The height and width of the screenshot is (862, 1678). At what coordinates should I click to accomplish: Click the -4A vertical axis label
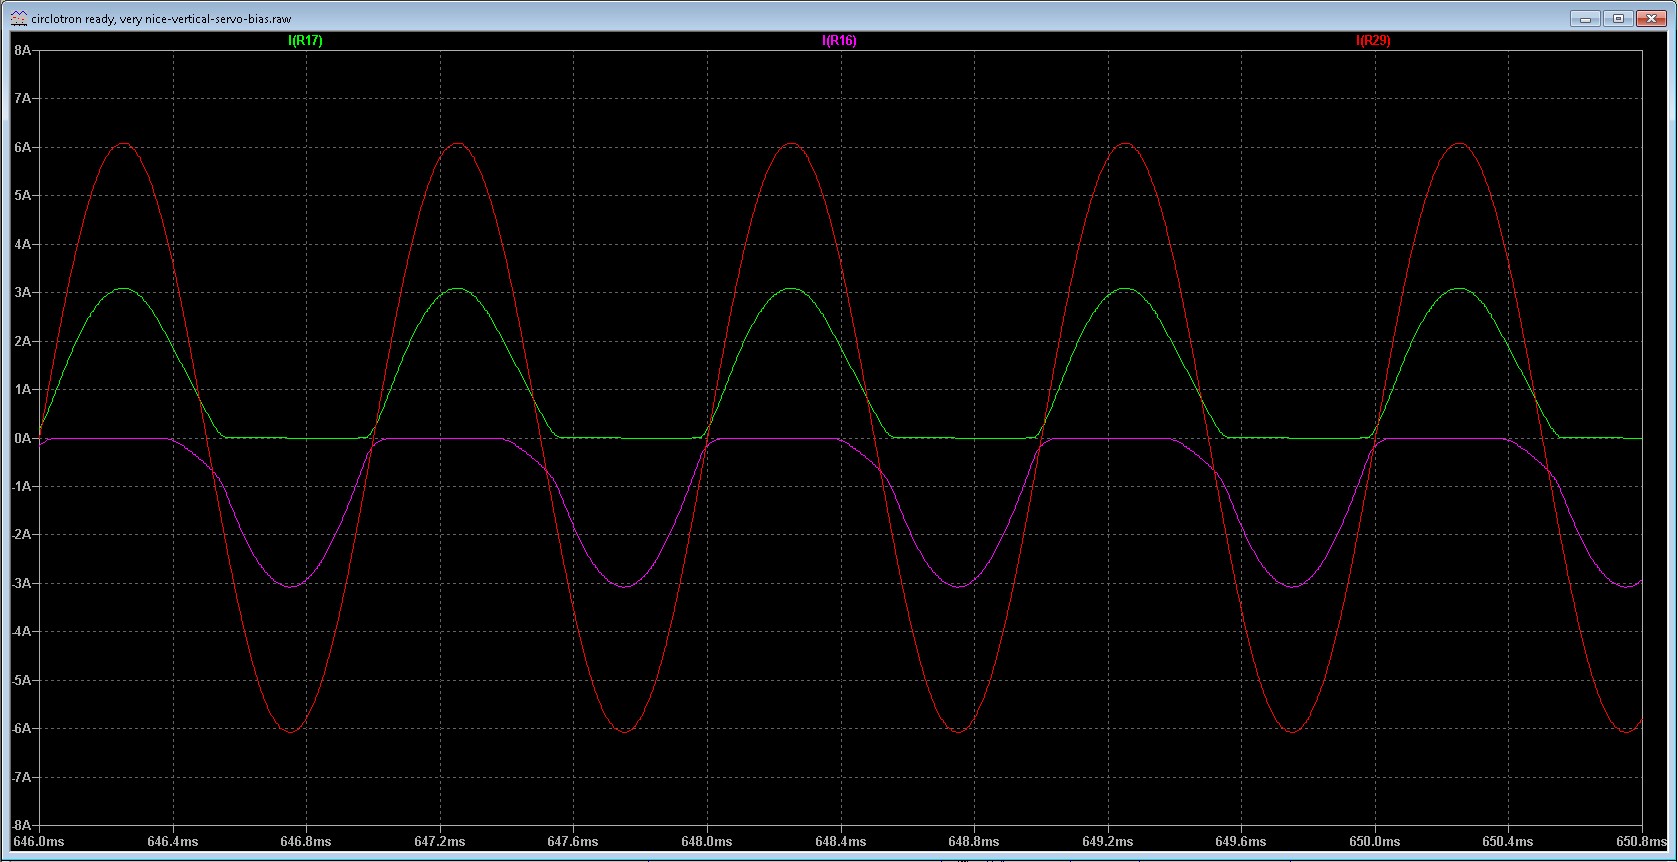click(21, 632)
